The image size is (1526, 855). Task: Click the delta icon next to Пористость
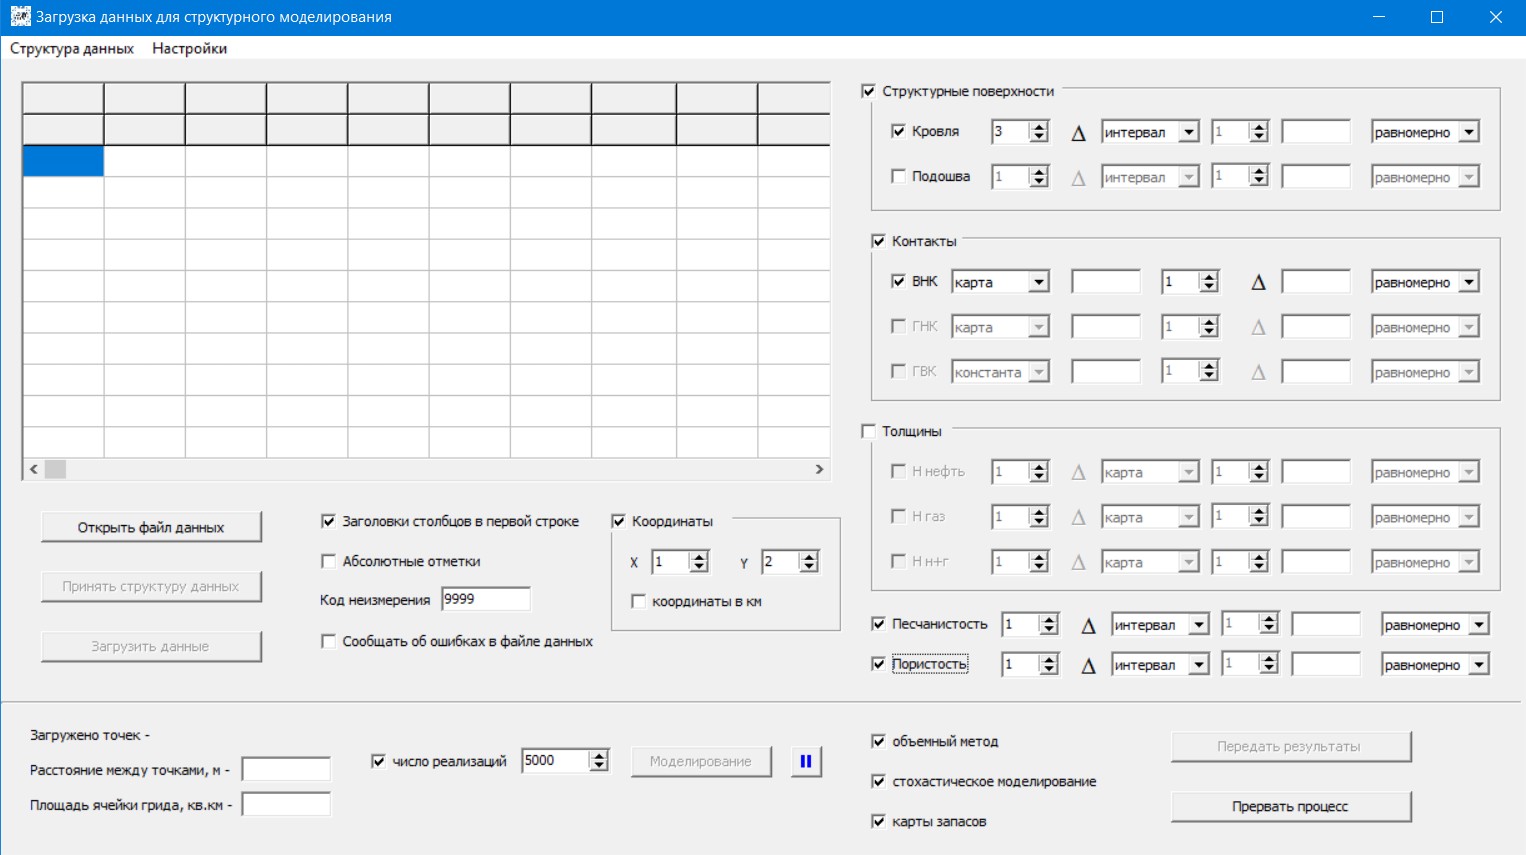coord(1088,665)
